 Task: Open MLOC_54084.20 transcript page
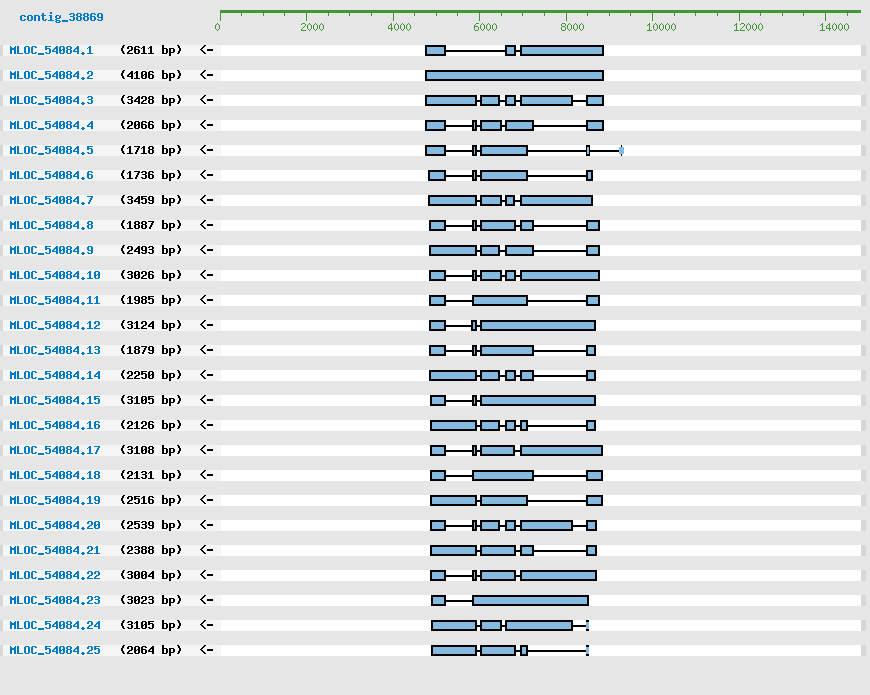point(55,525)
